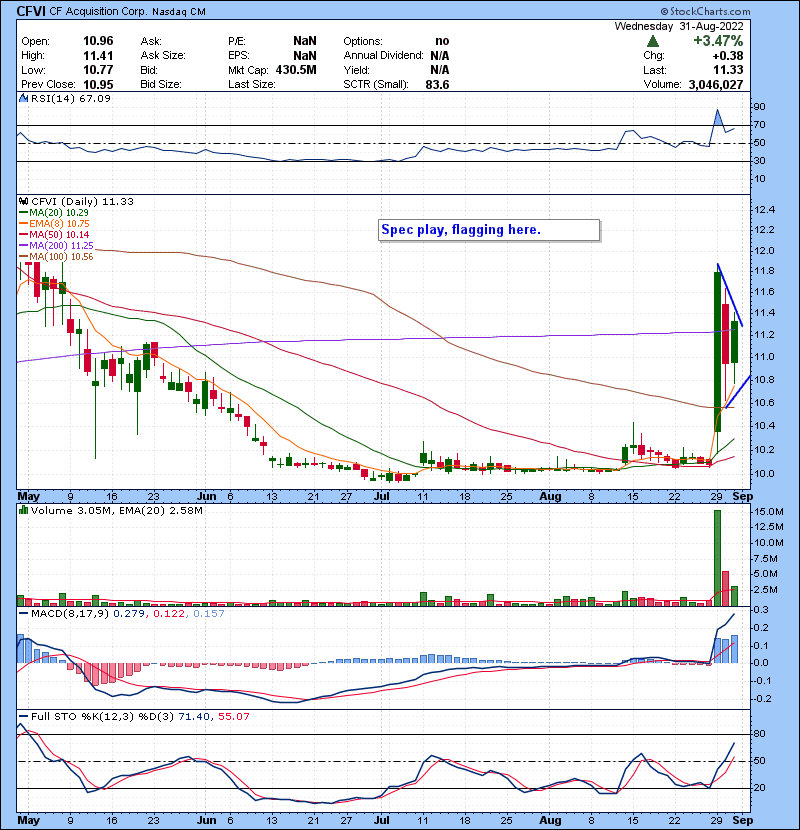Click the CF Acquisition Corp. company name
Screen dimensions: 800x830
(x=98, y=11)
